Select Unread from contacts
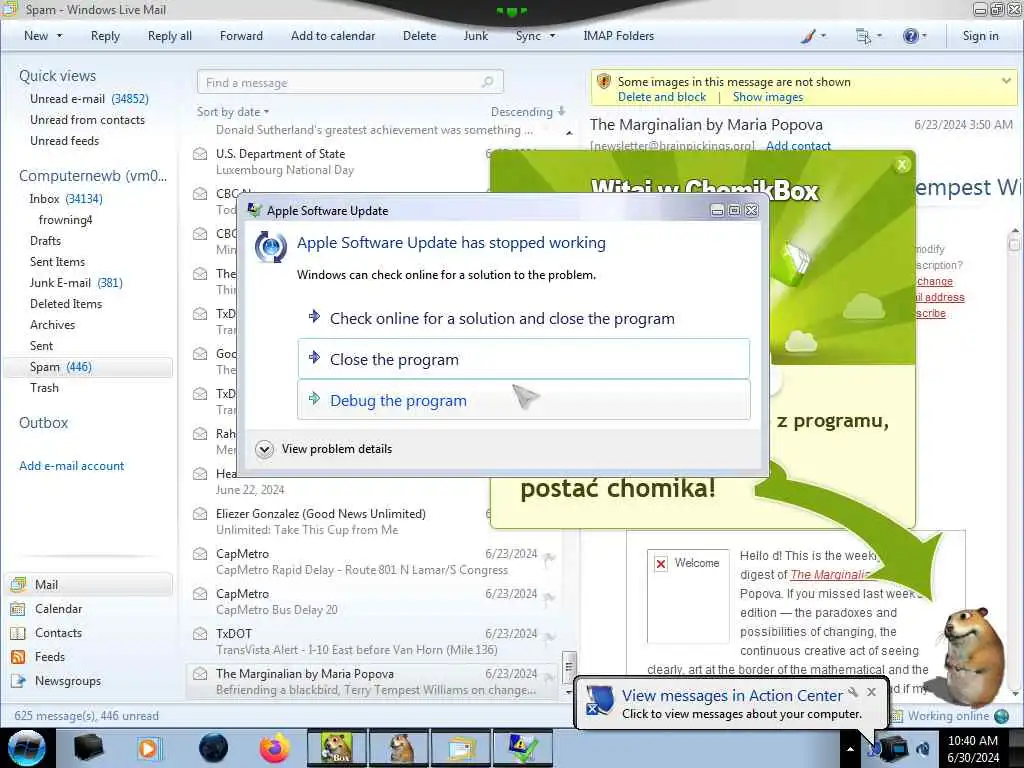1024x768 pixels. pos(88,120)
